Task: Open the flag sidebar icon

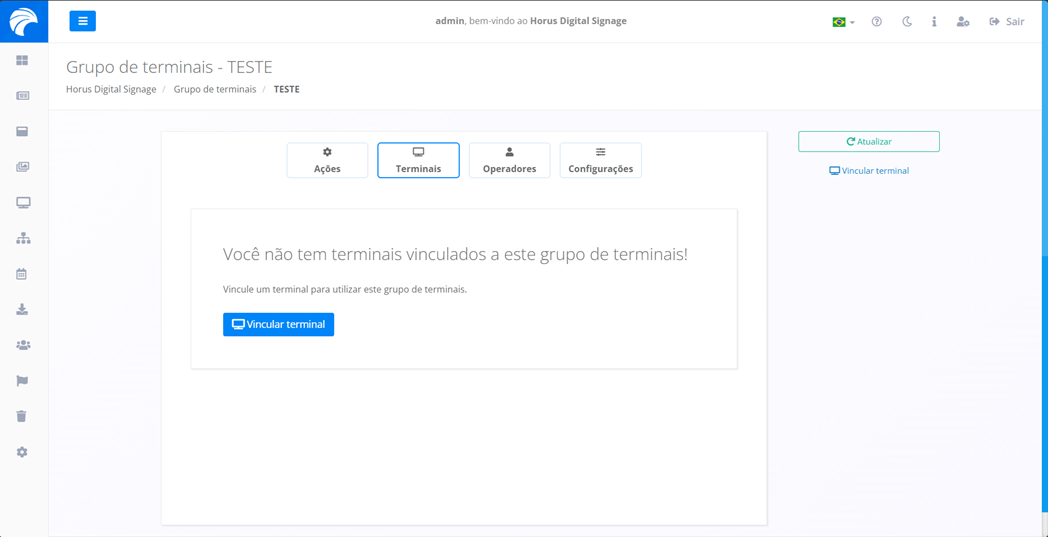Action: click(x=22, y=381)
